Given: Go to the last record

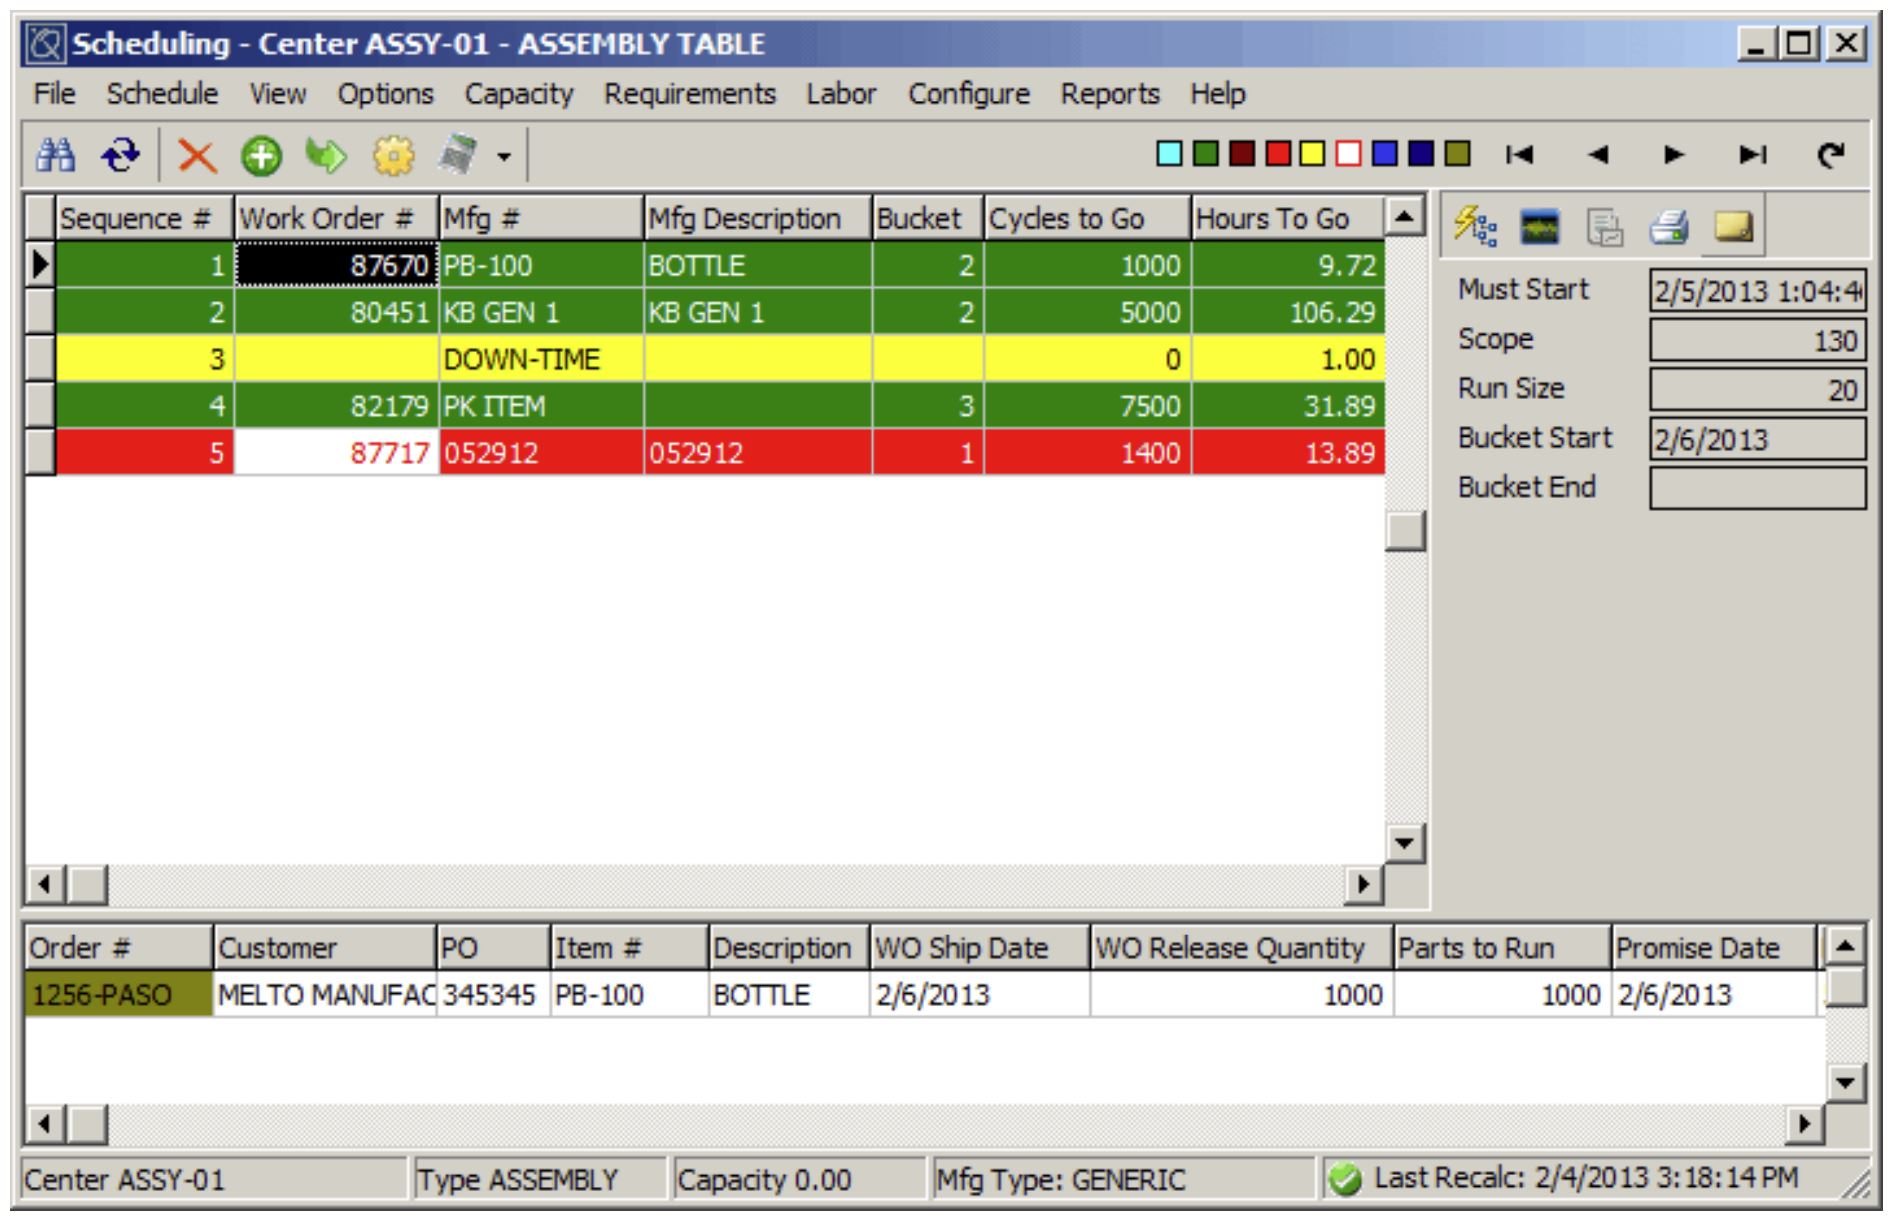Looking at the screenshot, I should pos(1752,155).
